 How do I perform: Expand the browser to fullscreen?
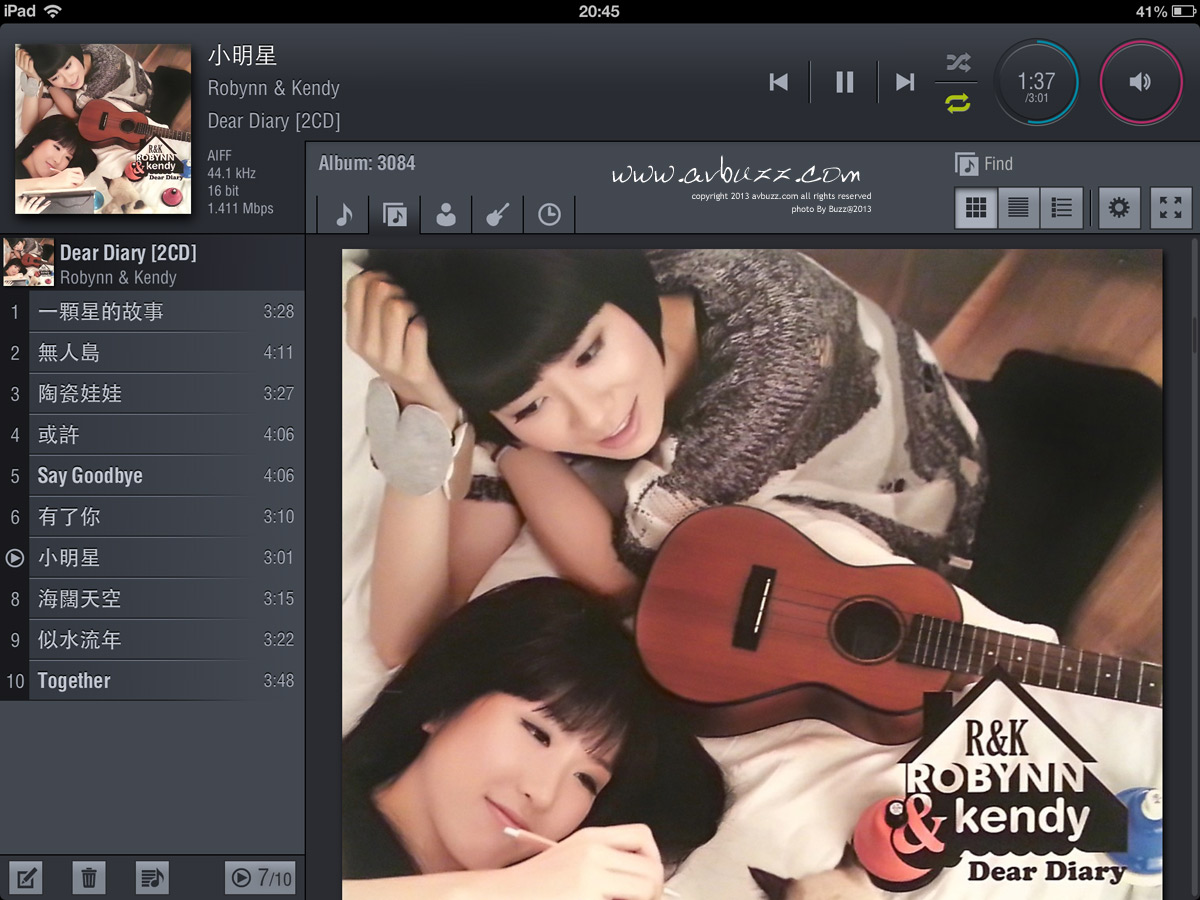1171,208
